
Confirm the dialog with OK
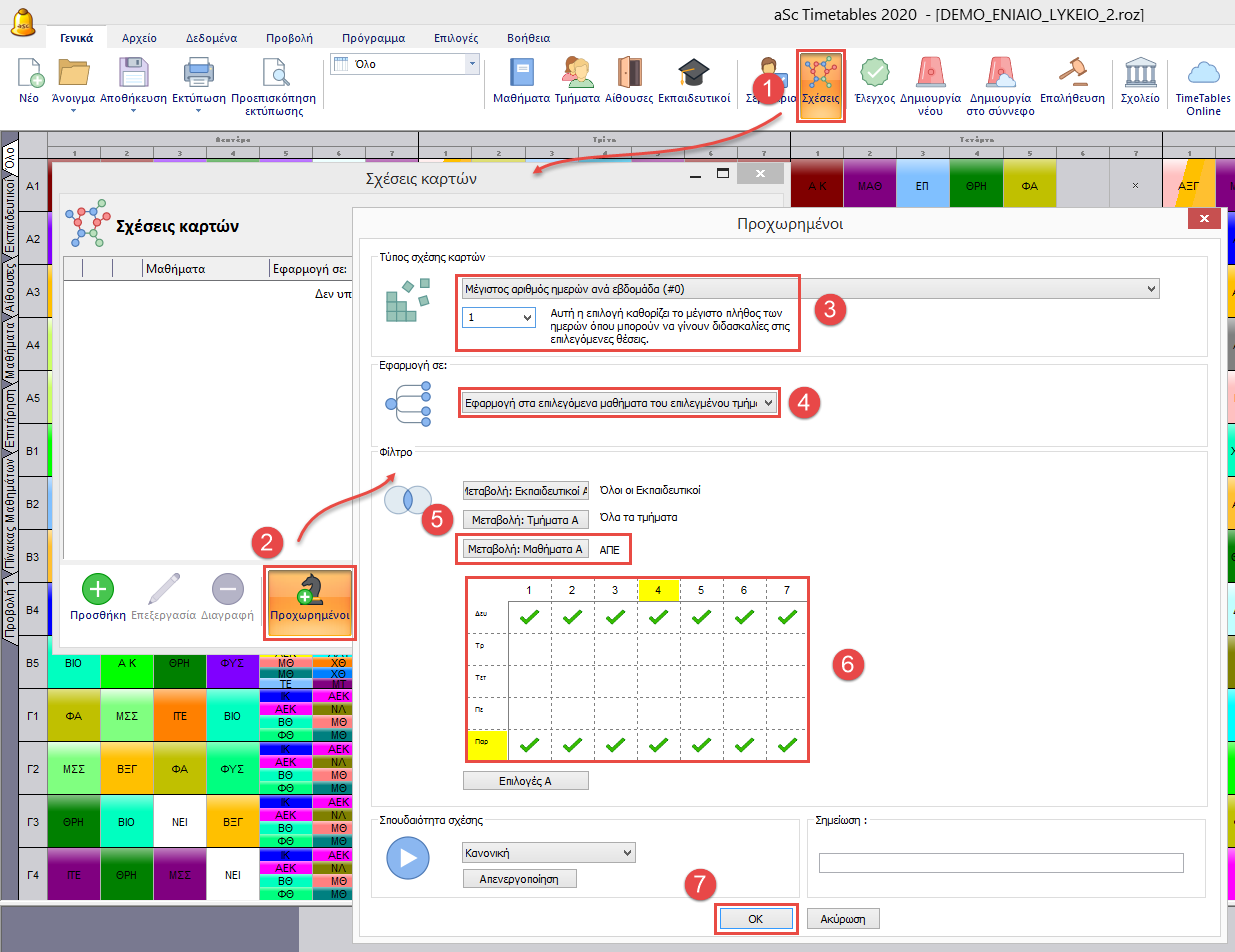pos(756,918)
